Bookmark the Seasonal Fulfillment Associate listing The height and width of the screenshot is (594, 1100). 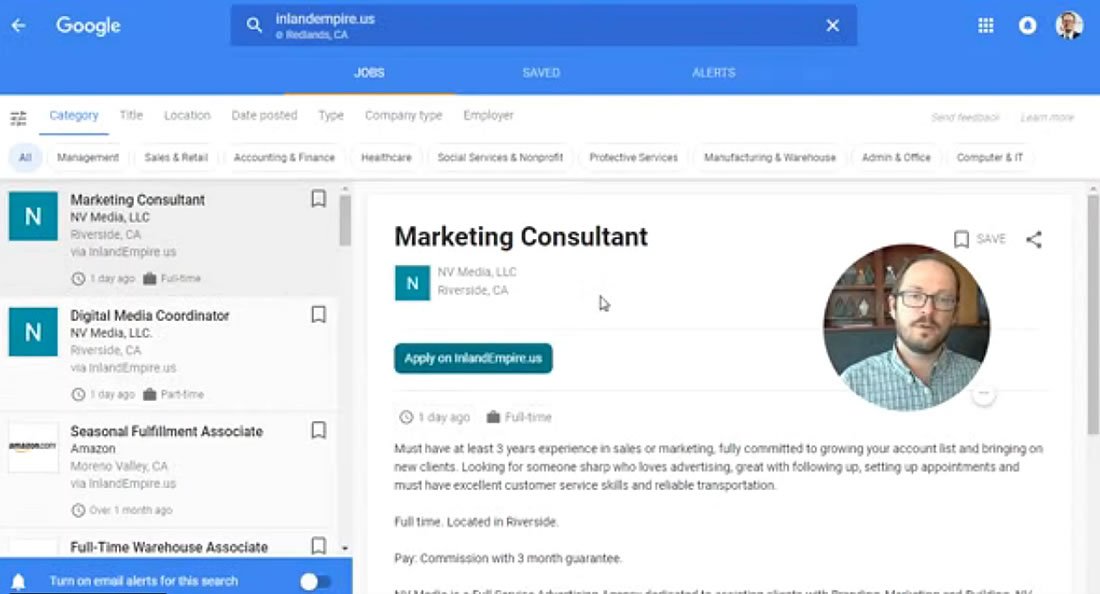click(318, 430)
